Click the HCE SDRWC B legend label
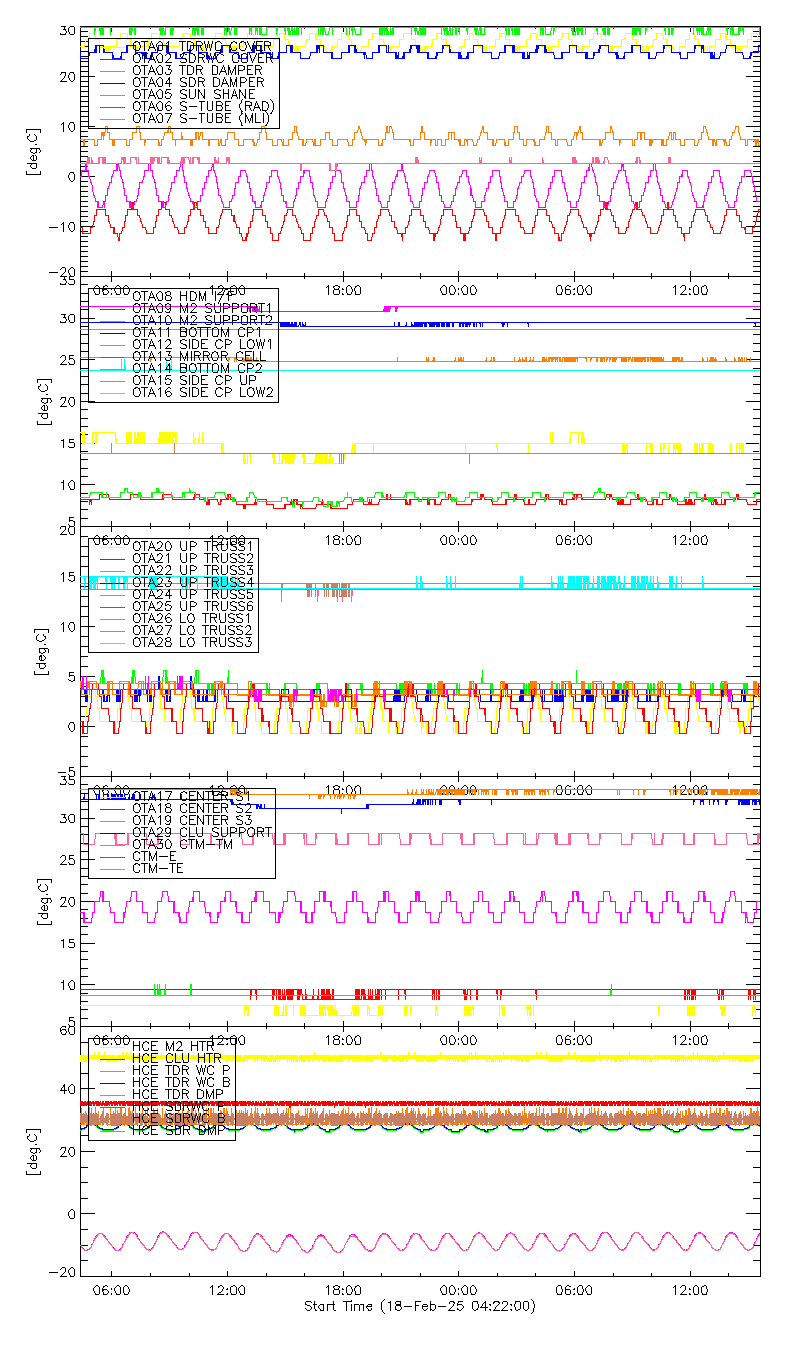This screenshot has height=1350, width=800. [181, 1118]
